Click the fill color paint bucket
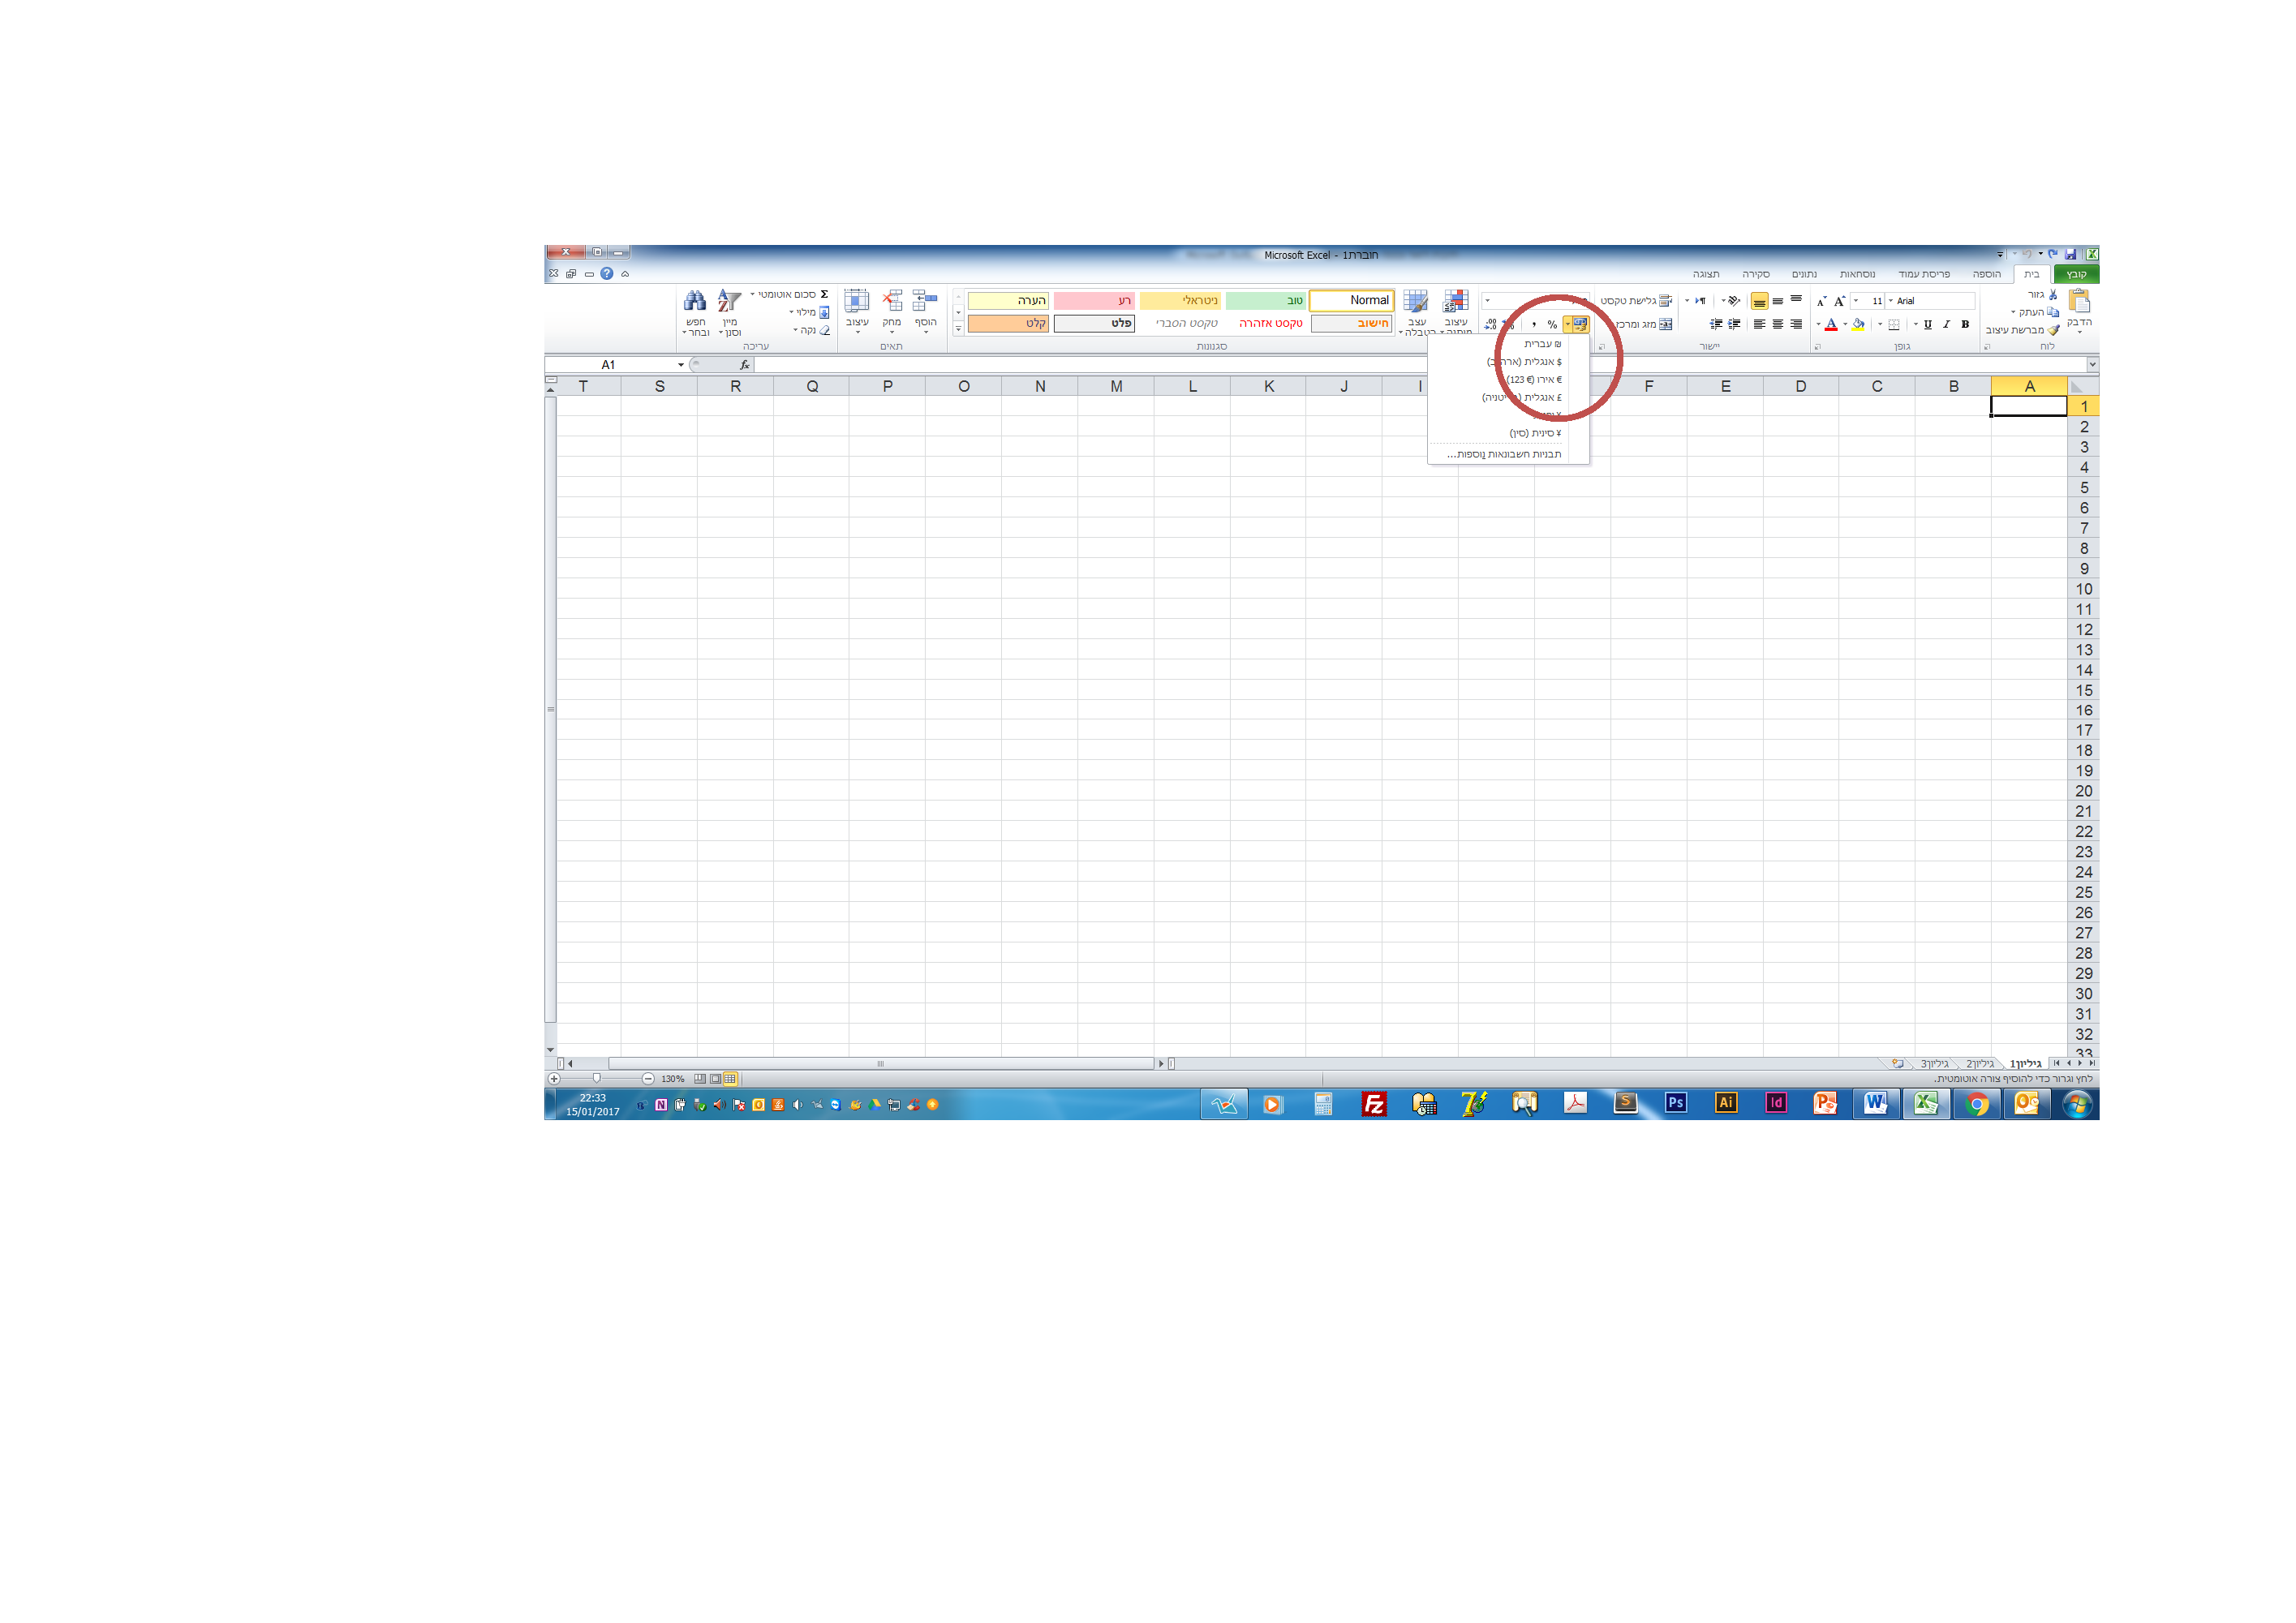The height and width of the screenshot is (1623, 2296). tap(1858, 324)
